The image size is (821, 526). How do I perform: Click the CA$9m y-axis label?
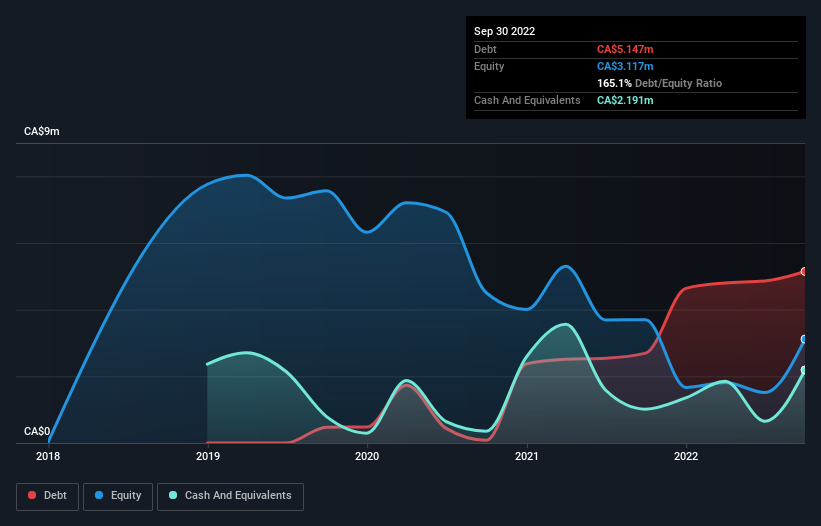[42, 131]
